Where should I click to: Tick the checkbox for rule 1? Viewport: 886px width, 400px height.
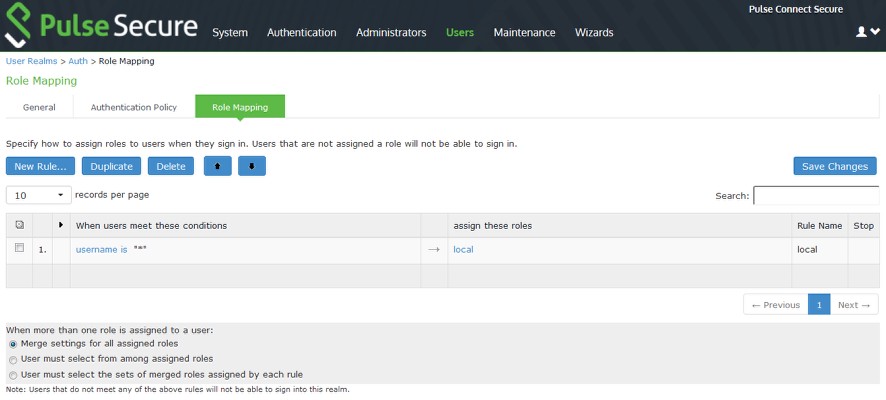[x=19, y=249]
